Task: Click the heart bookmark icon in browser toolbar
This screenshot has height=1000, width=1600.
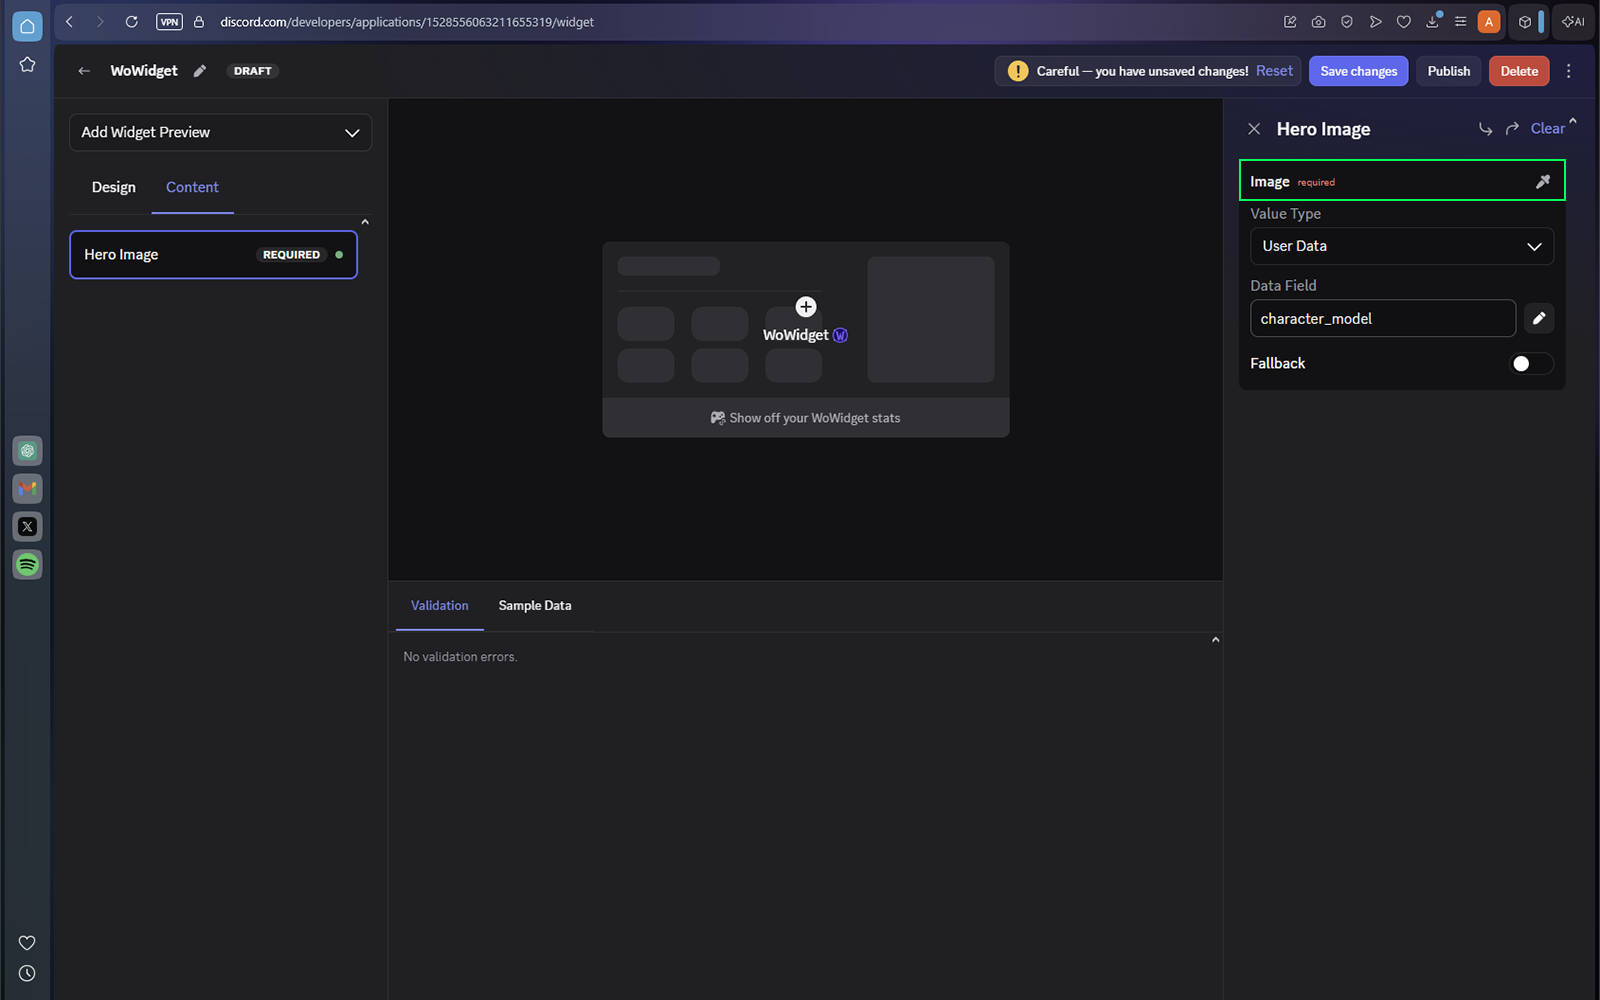Action: click(x=1404, y=22)
